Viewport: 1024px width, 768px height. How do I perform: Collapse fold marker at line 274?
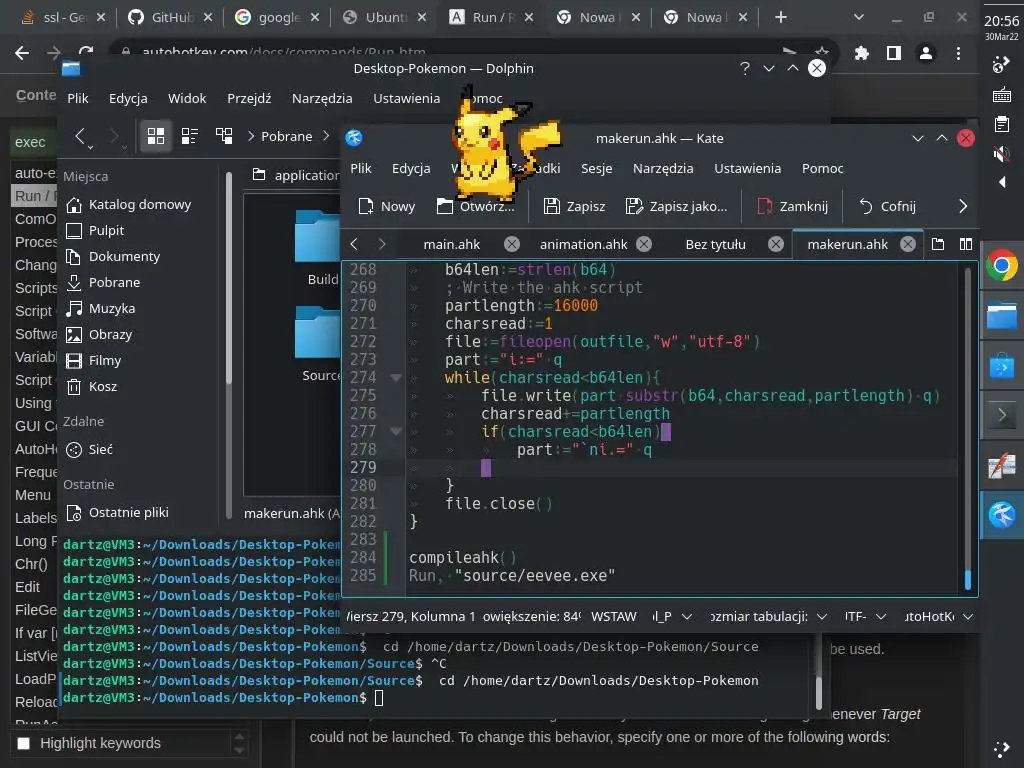[396, 377]
